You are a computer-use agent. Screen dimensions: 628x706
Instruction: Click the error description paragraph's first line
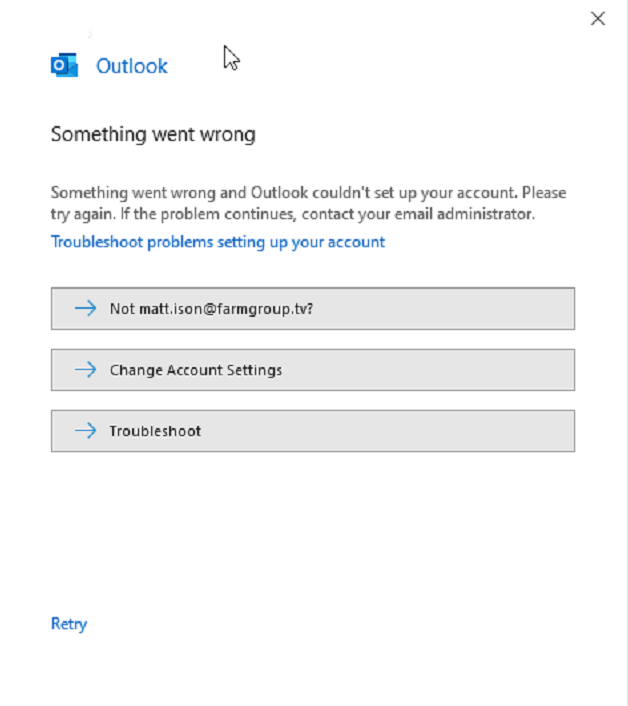(x=308, y=193)
